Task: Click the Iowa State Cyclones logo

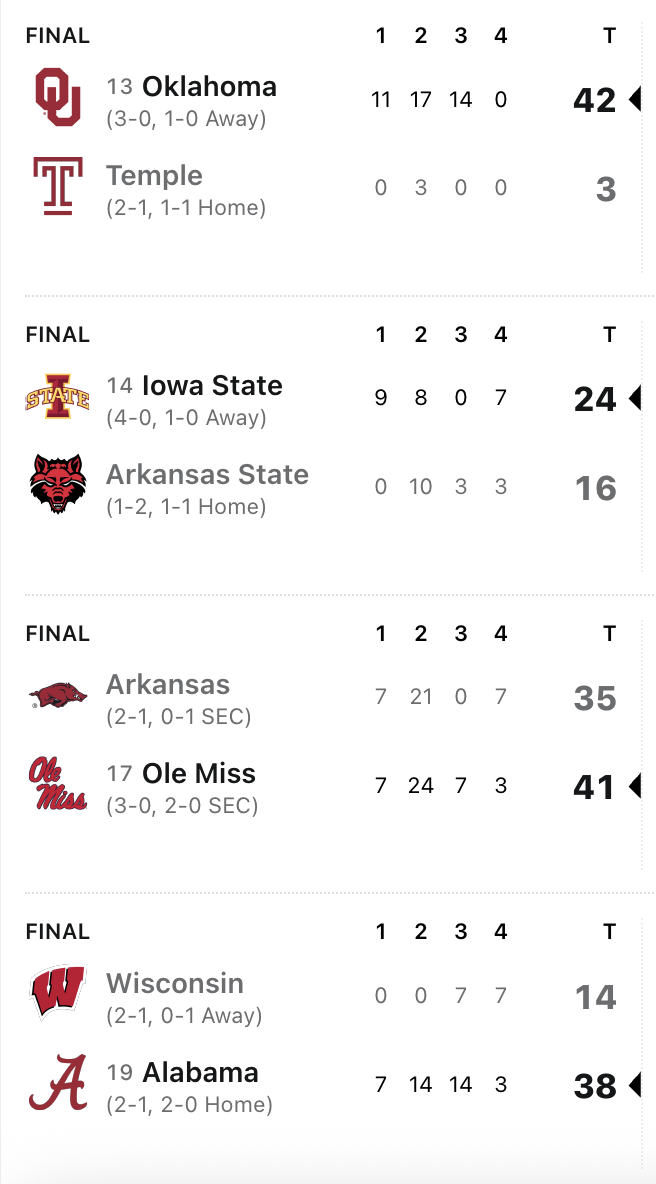Action: click(57, 398)
